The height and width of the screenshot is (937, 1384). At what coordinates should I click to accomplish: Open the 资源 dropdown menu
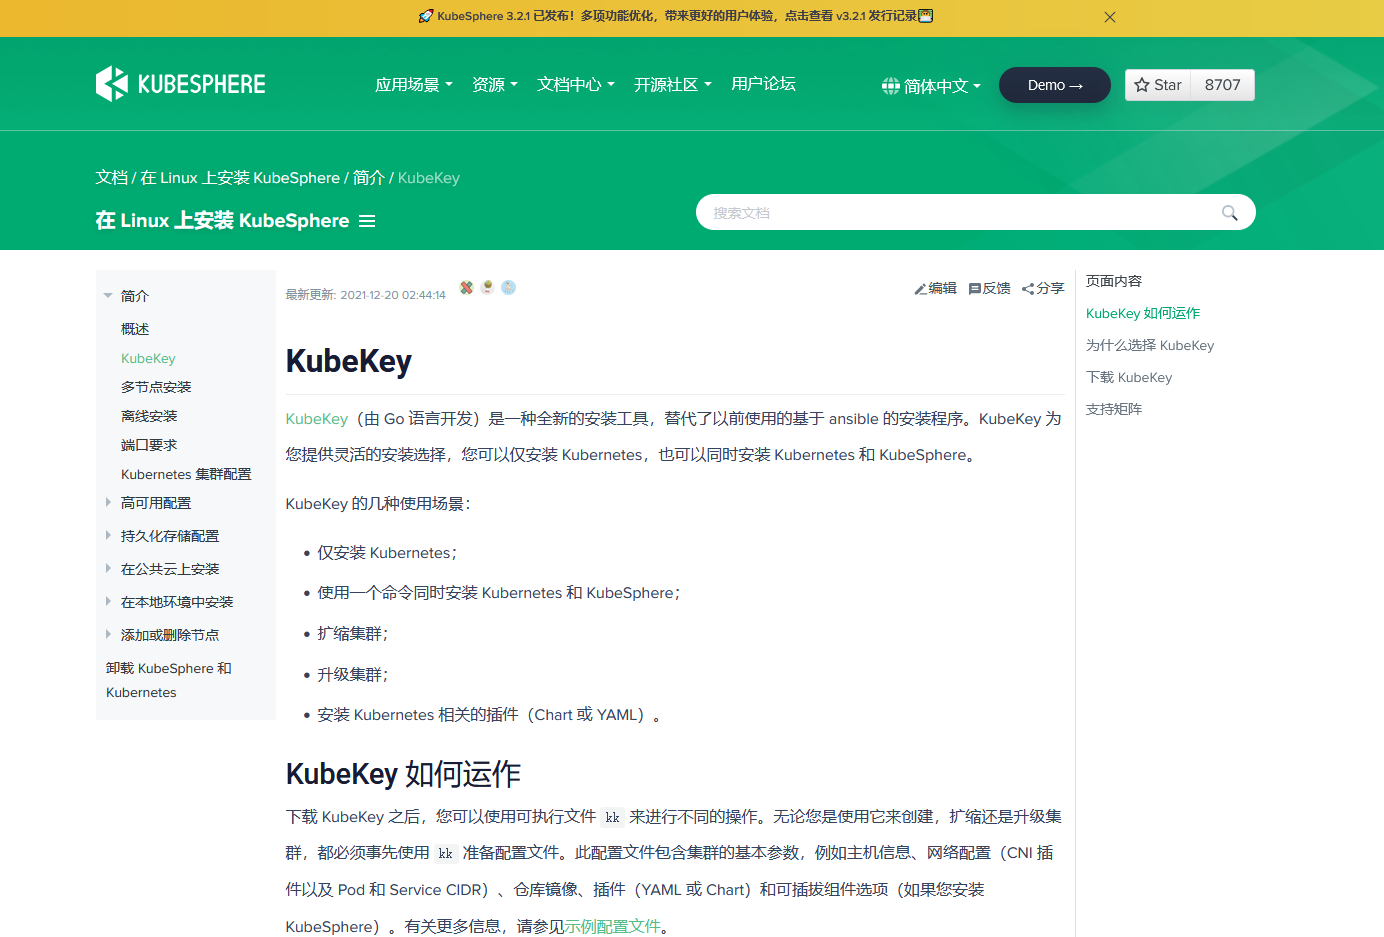pyautogui.click(x=495, y=85)
